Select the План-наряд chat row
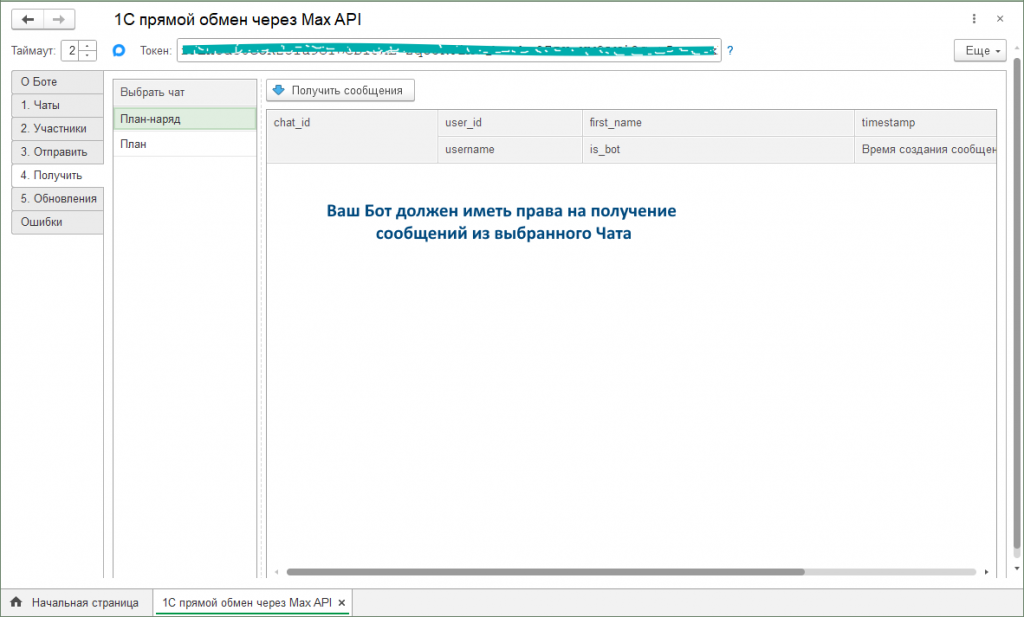This screenshot has width=1024, height=617. click(185, 119)
